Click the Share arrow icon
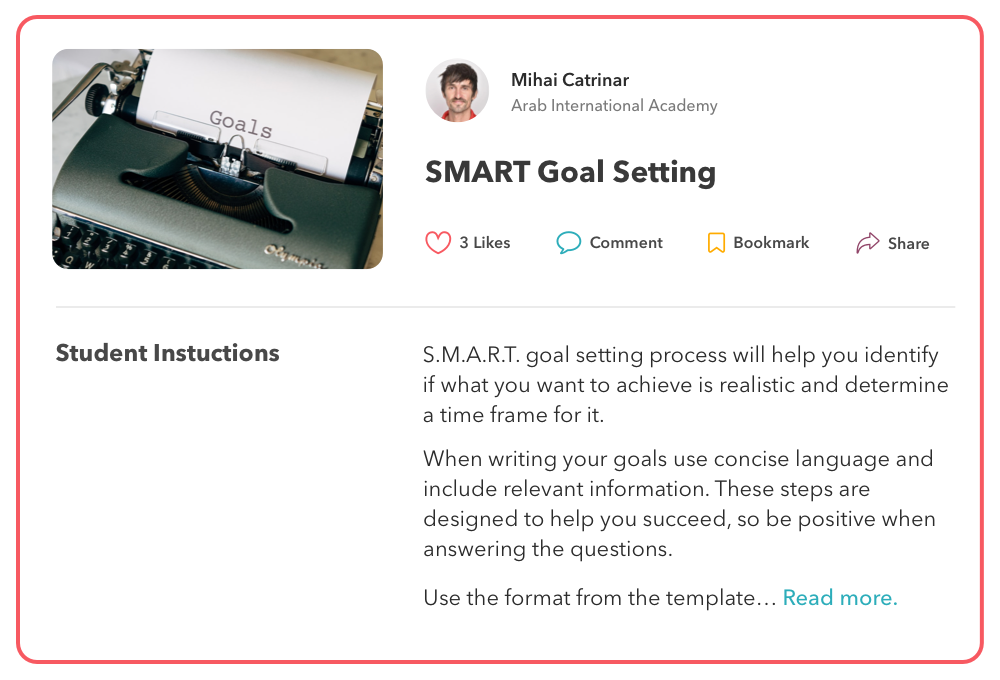This screenshot has height=680, width=1000. (867, 242)
